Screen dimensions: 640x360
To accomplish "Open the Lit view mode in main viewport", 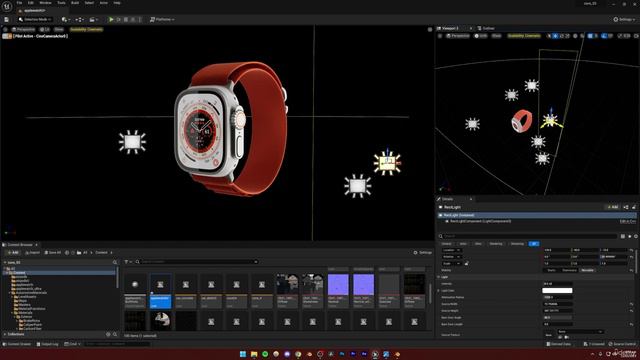I will [x=45, y=29].
